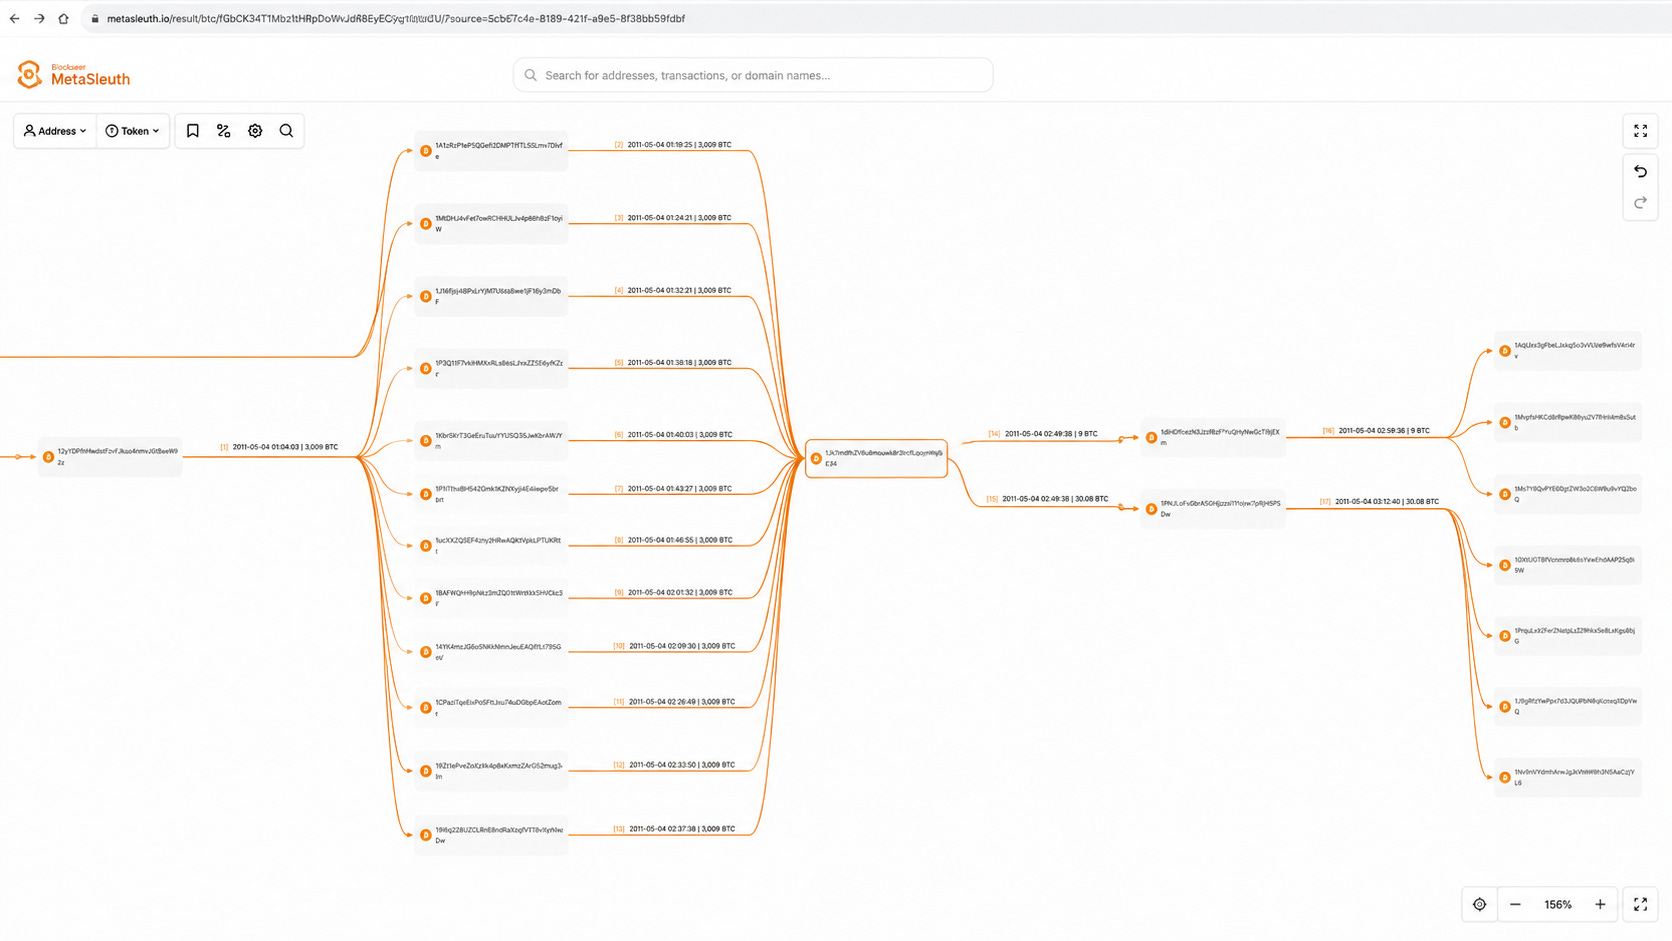Select the highlighted central node 1Jk7mdfhZV8u
Screen dimensions: 1672x941
pyautogui.click(x=876, y=458)
